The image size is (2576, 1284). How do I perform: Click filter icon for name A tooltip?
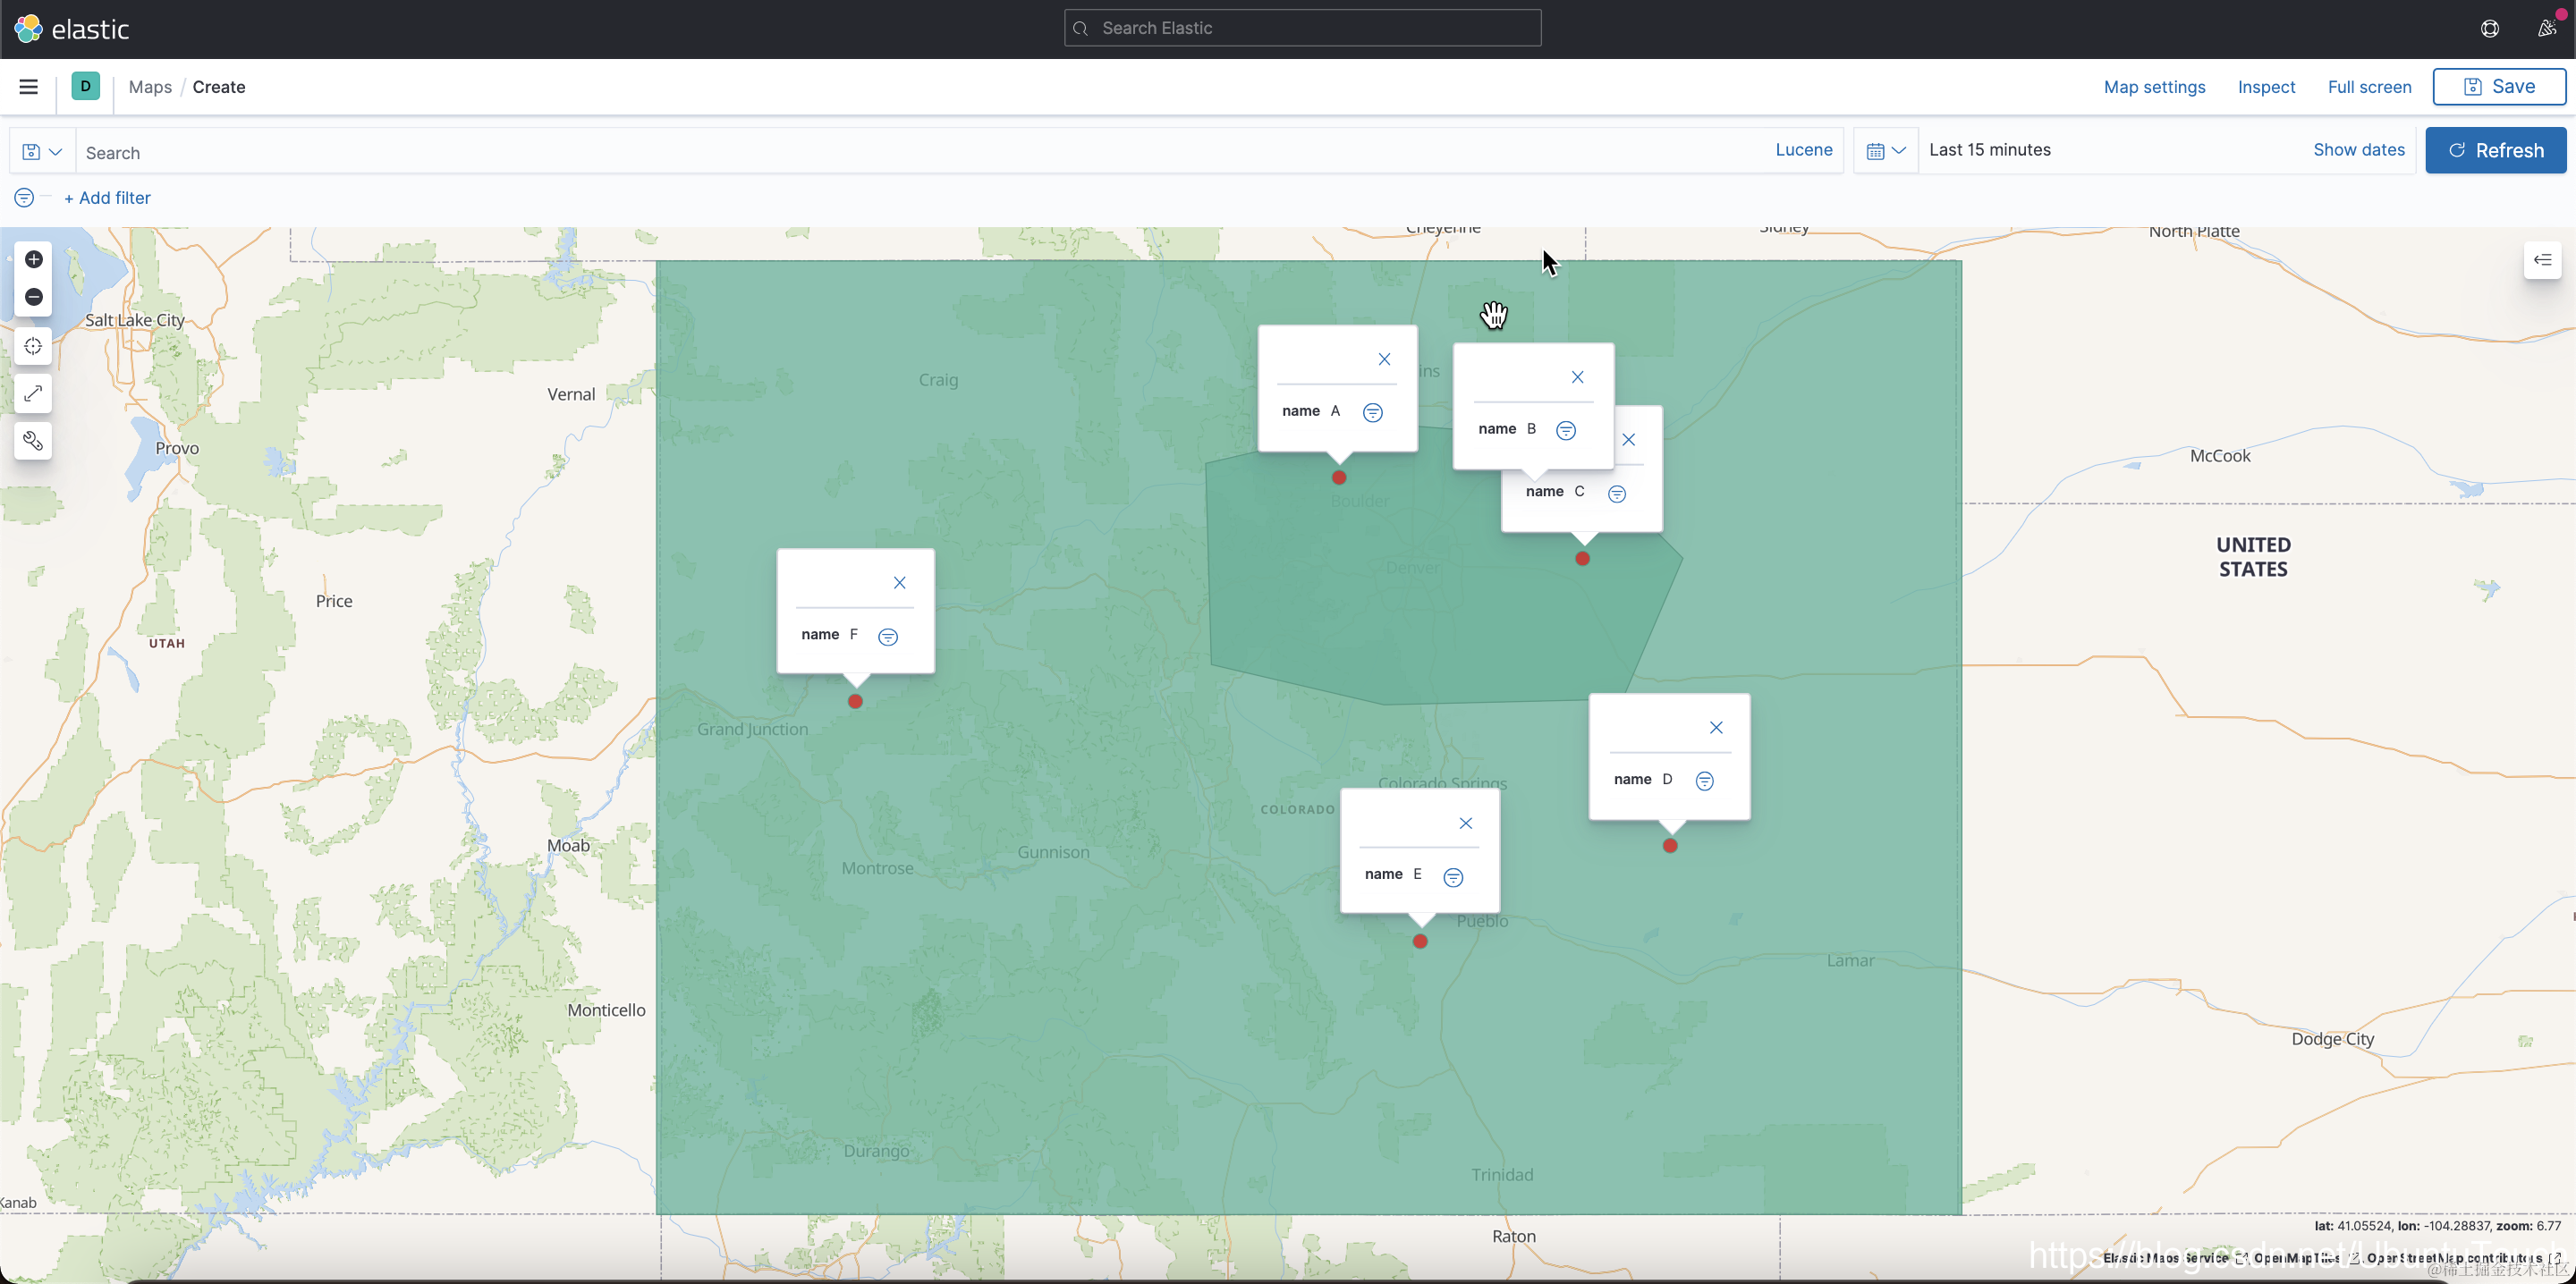(1373, 412)
